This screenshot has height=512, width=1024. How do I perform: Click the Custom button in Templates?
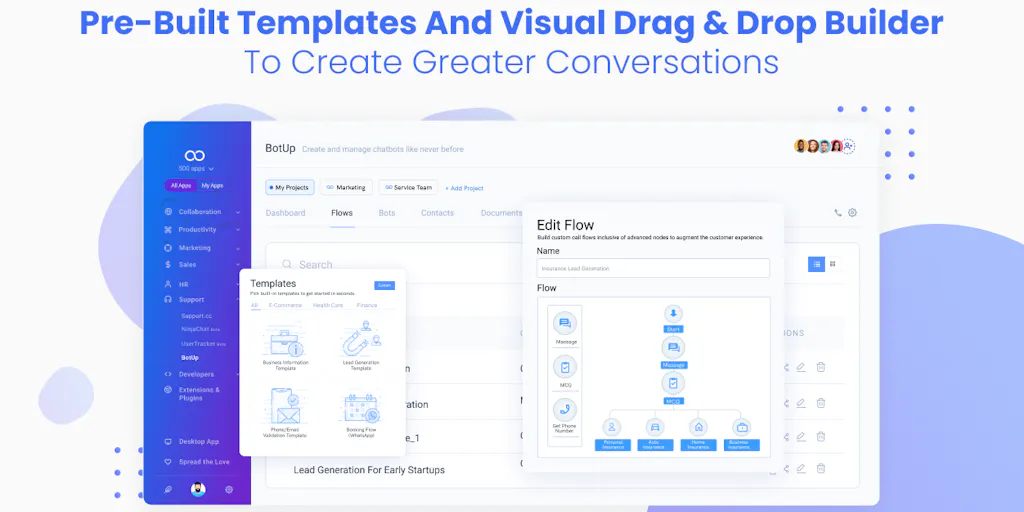click(x=385, y=285)
